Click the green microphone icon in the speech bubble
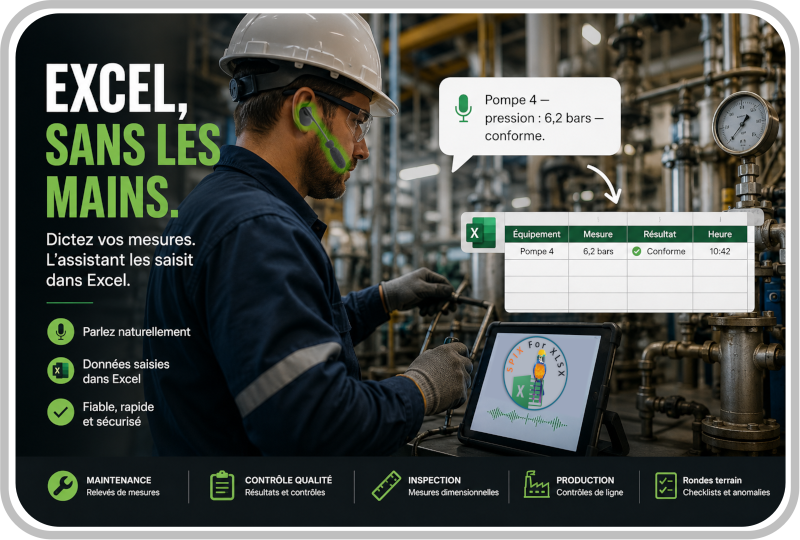The width and height of the screenshot is (800, 540). click(x=463, y=108)
